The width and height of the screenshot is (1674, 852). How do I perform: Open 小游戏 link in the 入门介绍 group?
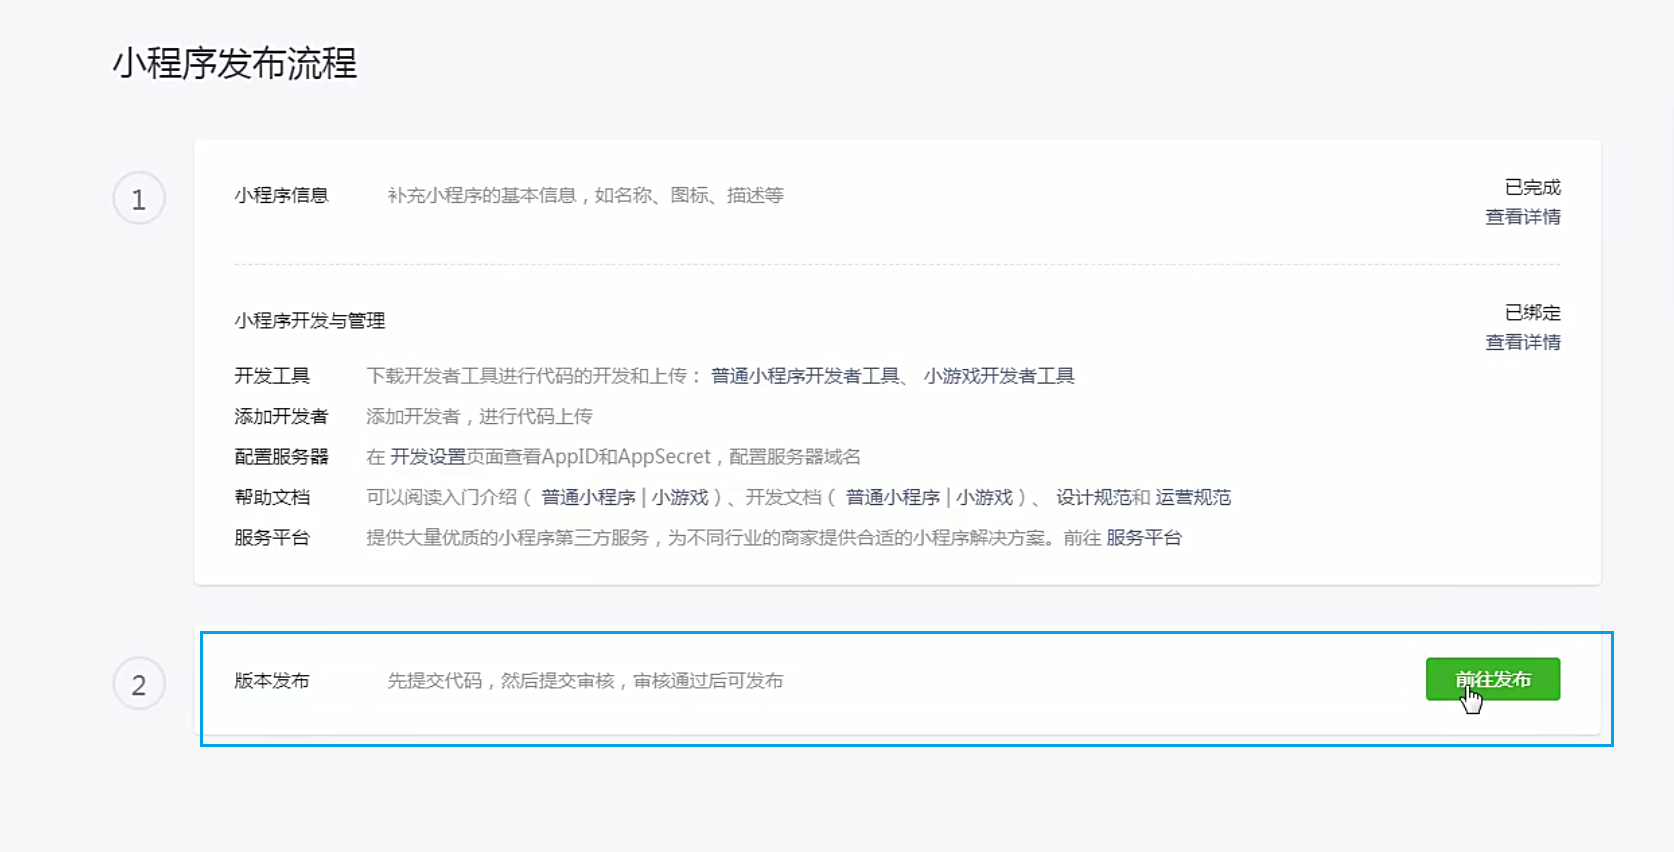(680, 498)
